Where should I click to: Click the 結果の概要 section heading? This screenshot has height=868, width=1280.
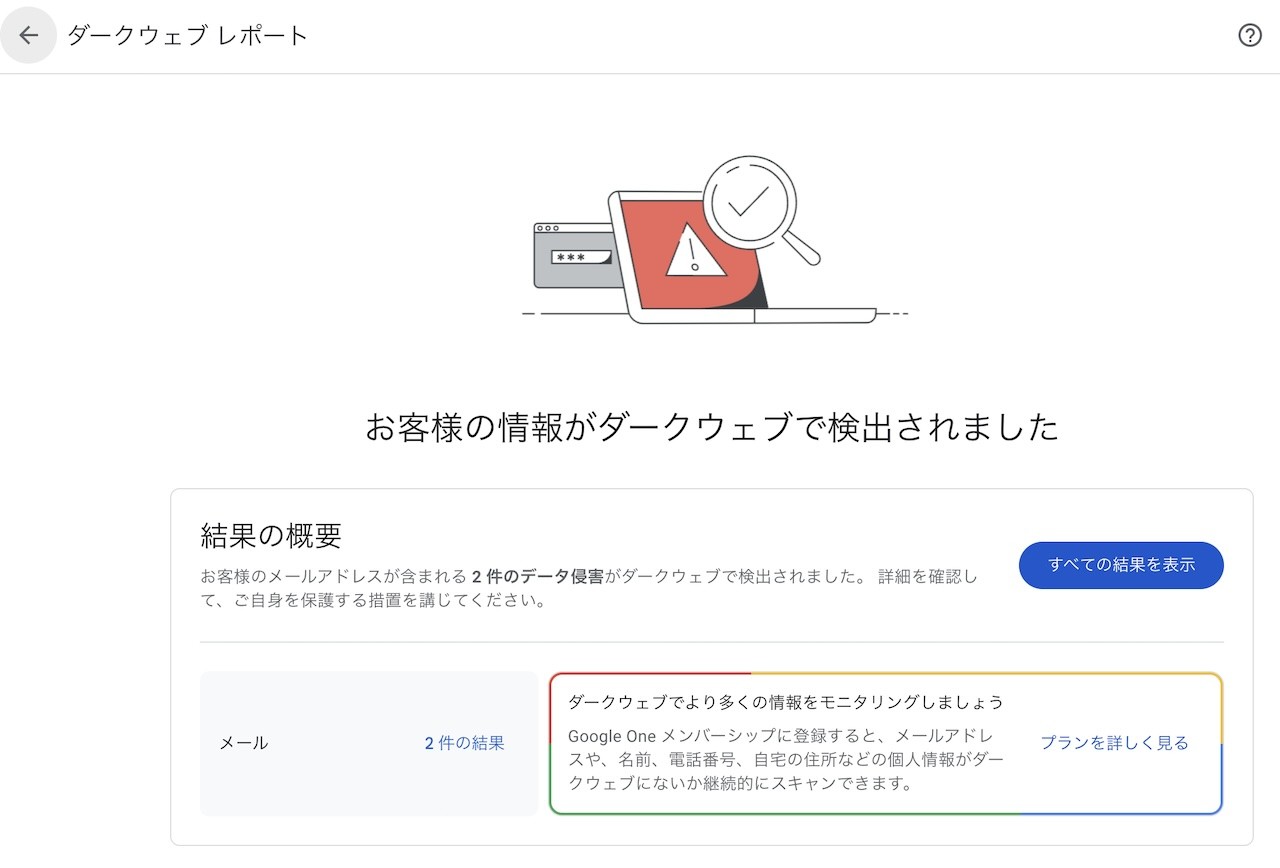(271, 536)
